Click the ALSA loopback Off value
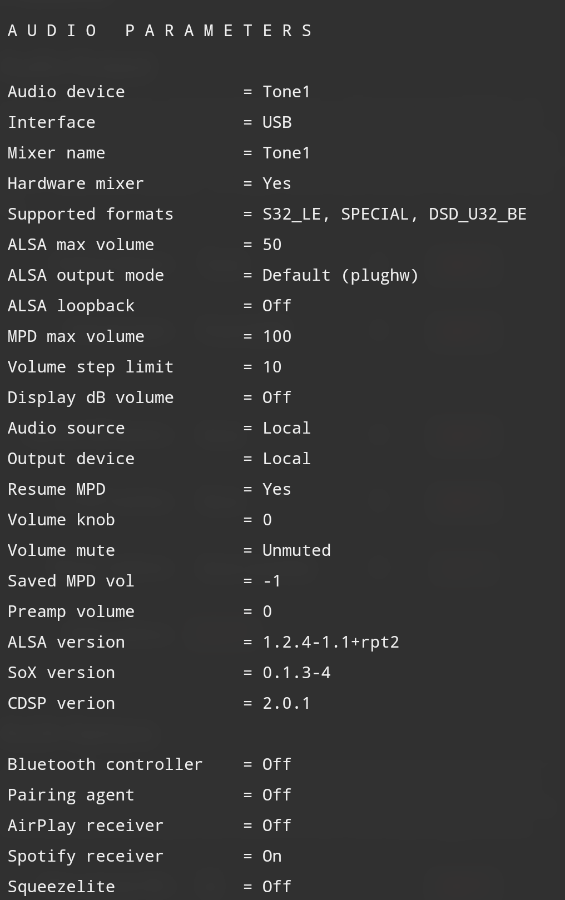This screenshot has height=900, width=565. [277, 305]
